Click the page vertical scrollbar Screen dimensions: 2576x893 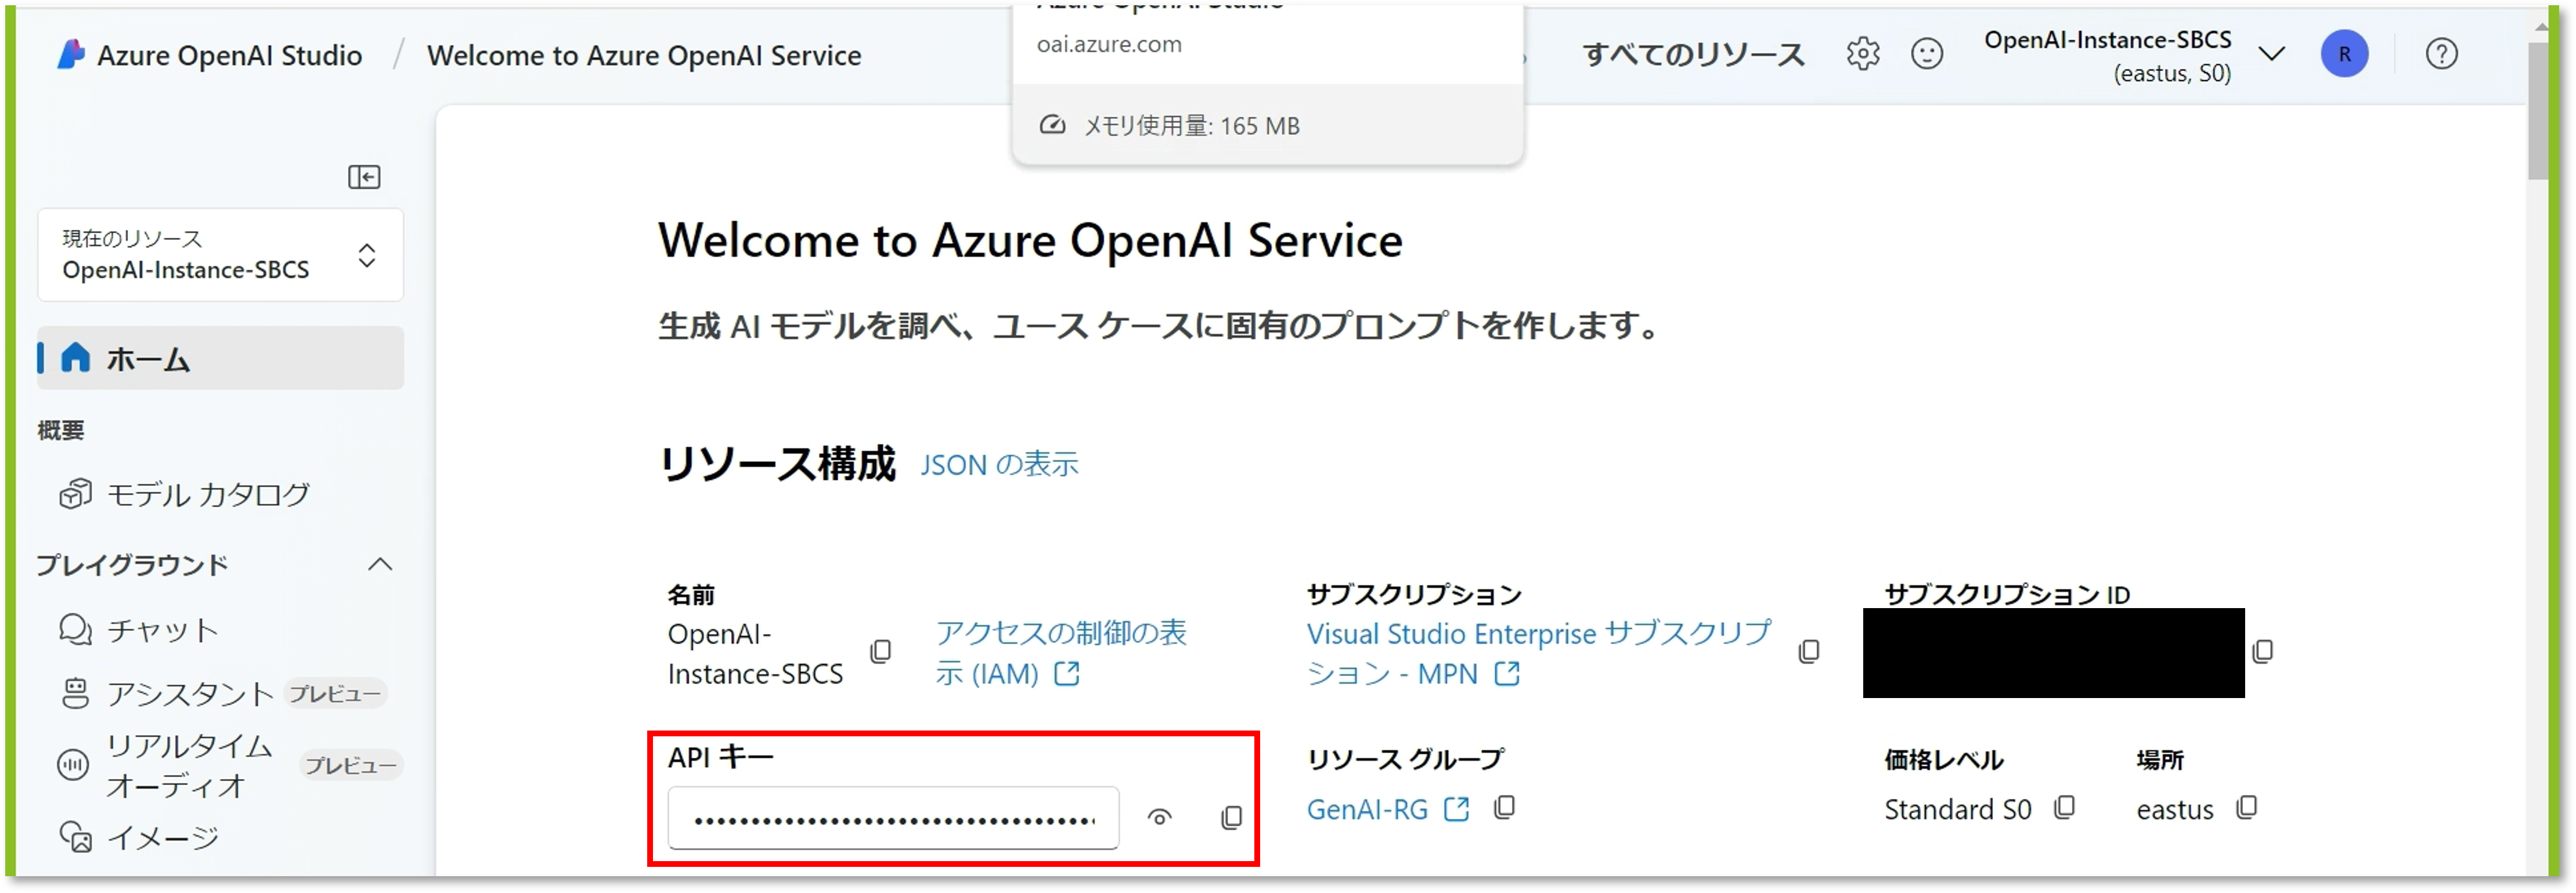click(2539, 112)
